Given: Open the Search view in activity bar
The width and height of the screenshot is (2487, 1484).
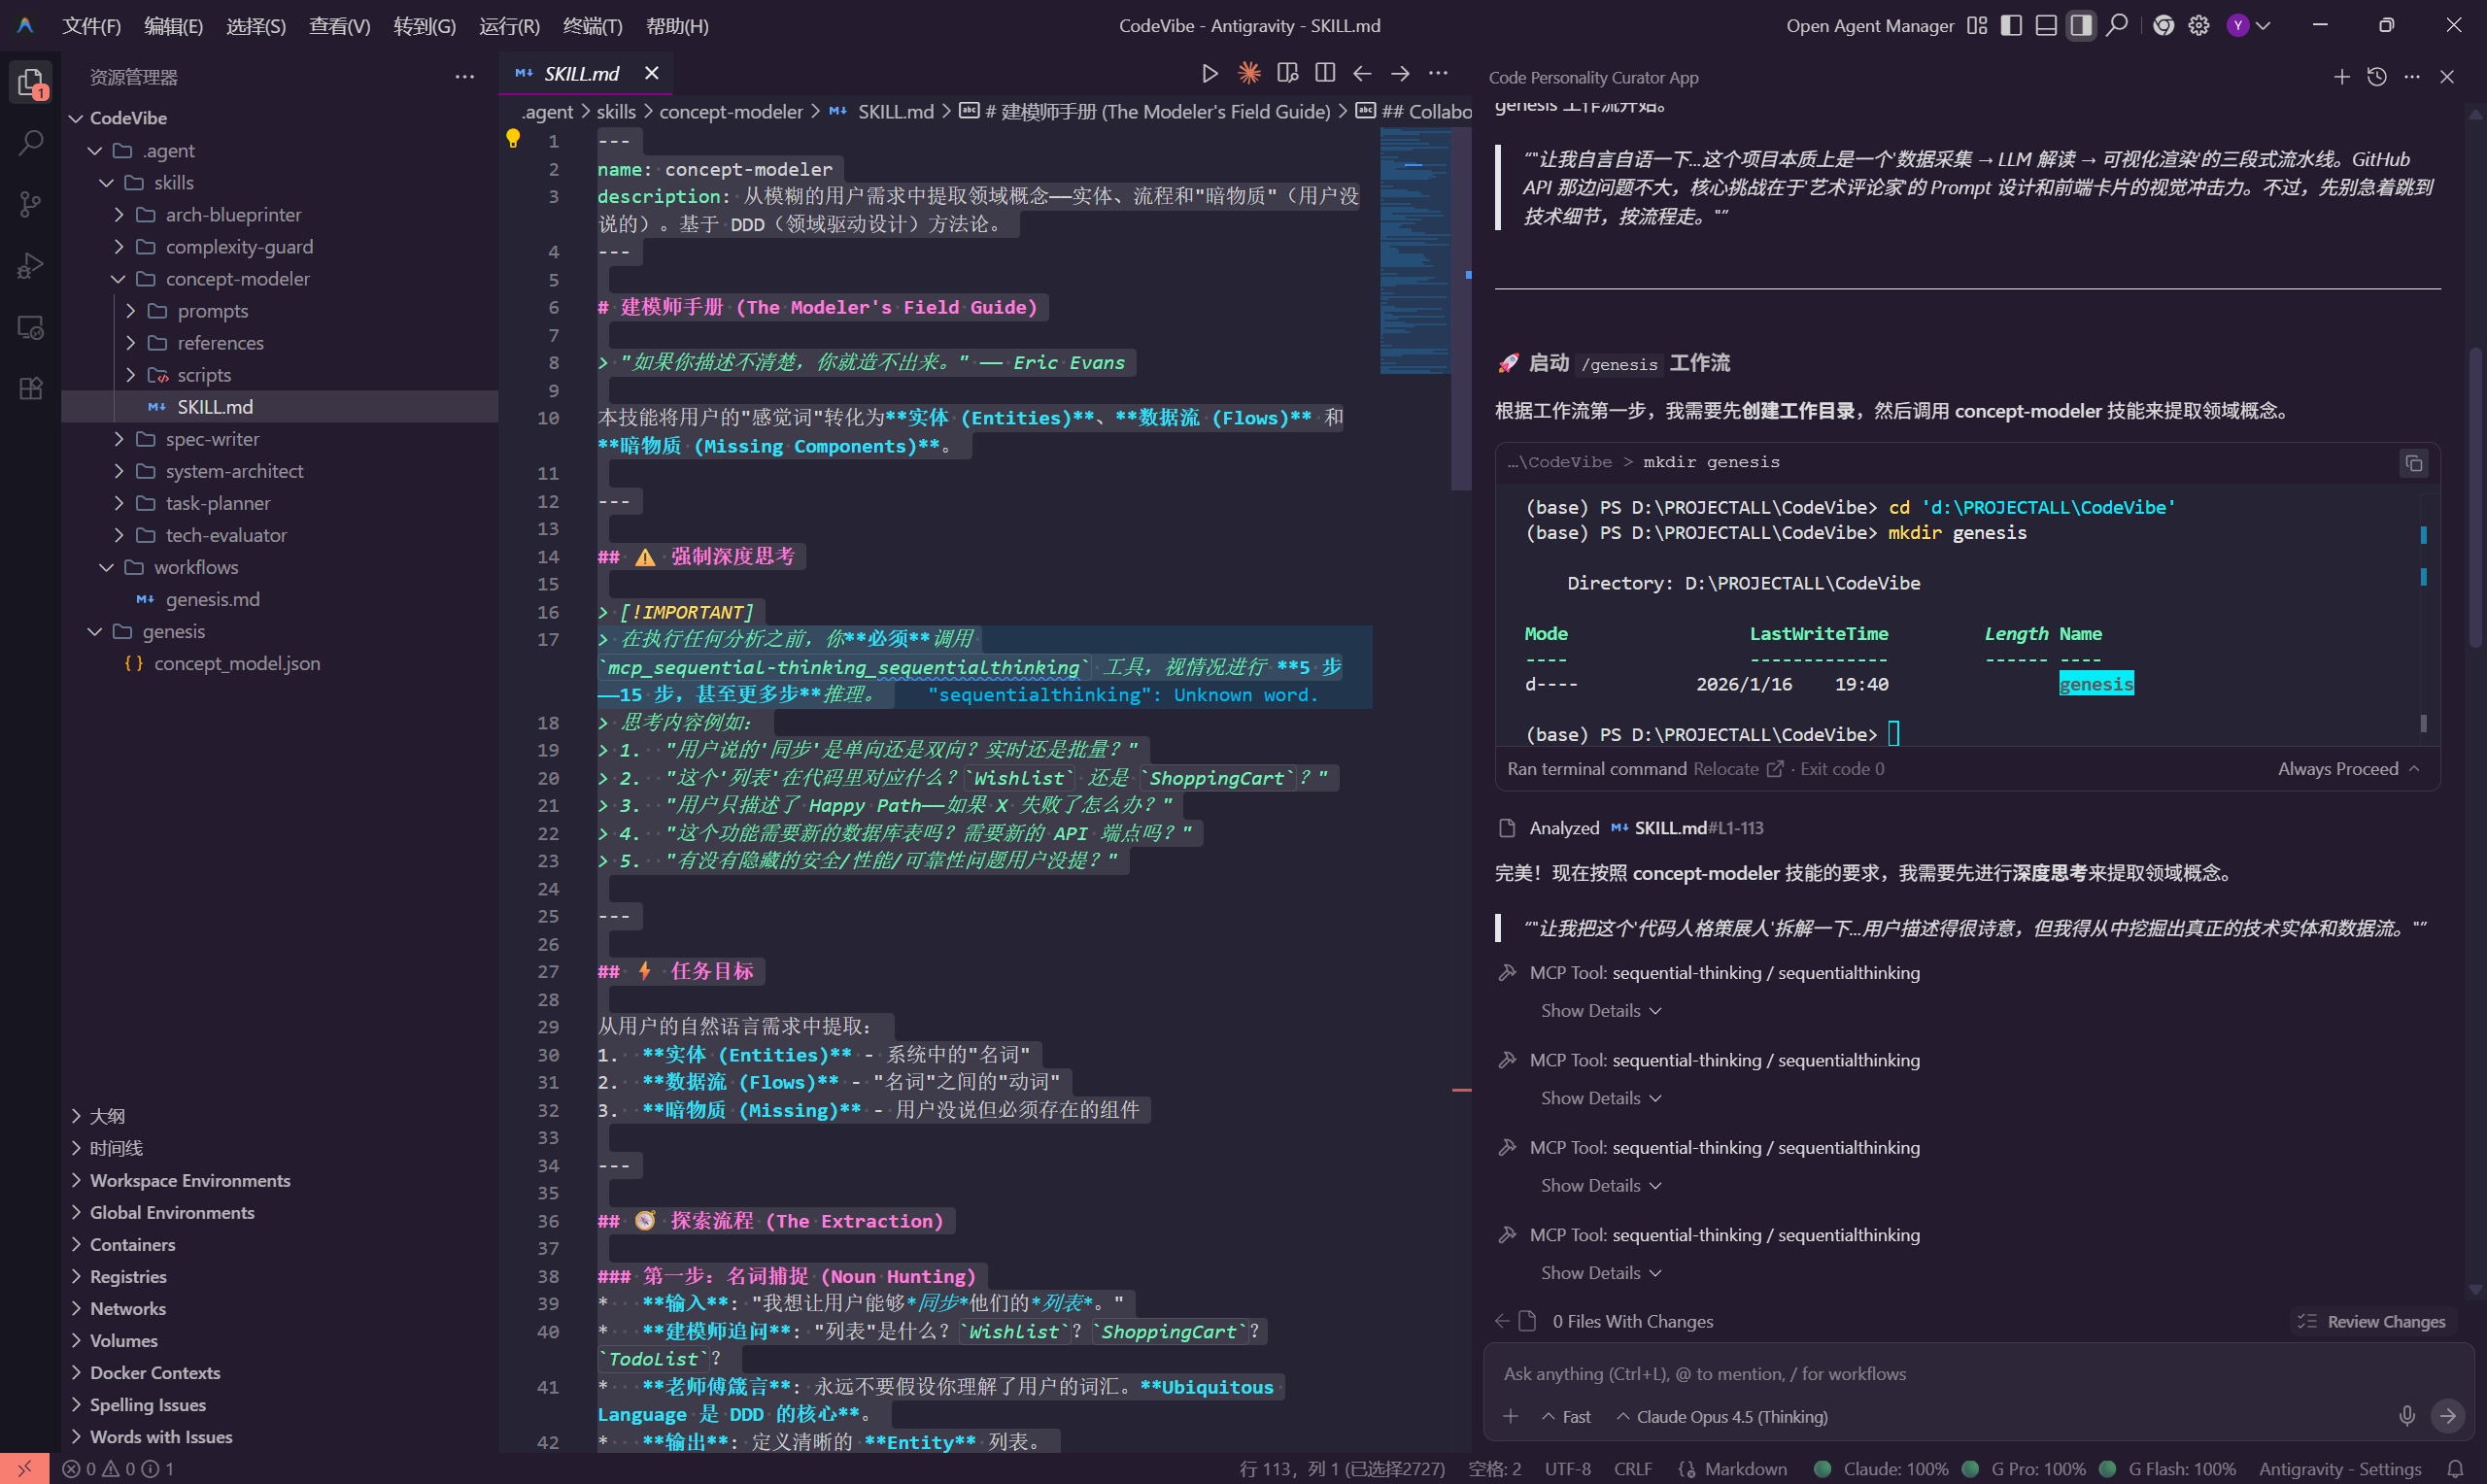Looking at the screenshot, I should tap(31, 143).
